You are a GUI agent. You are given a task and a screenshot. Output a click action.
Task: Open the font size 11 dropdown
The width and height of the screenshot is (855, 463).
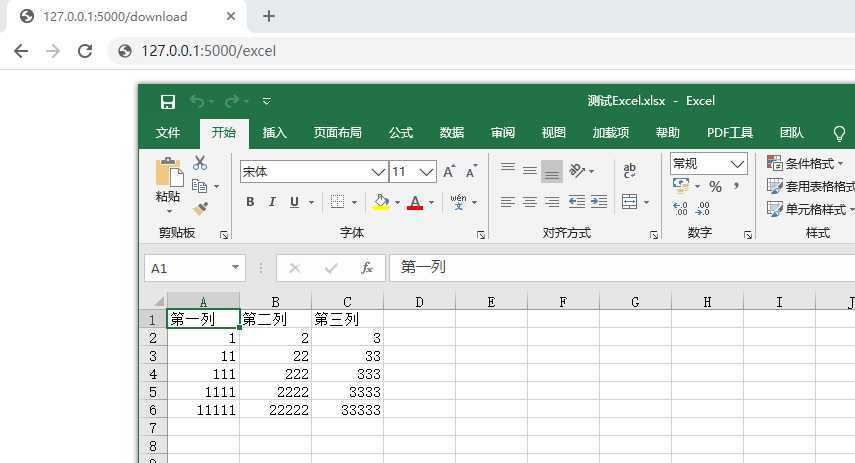click(x=426, y=172)
